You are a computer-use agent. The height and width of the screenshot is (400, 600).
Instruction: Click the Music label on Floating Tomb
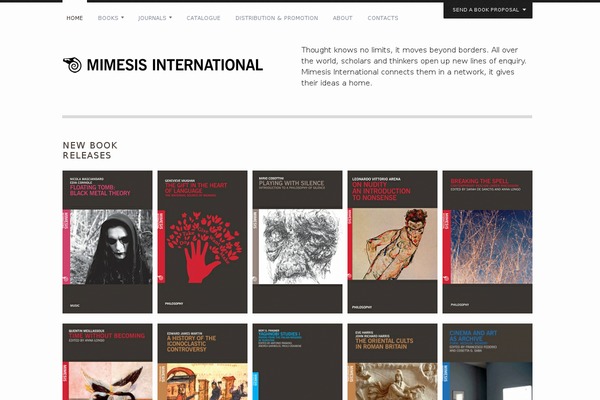tap(75, 305)
